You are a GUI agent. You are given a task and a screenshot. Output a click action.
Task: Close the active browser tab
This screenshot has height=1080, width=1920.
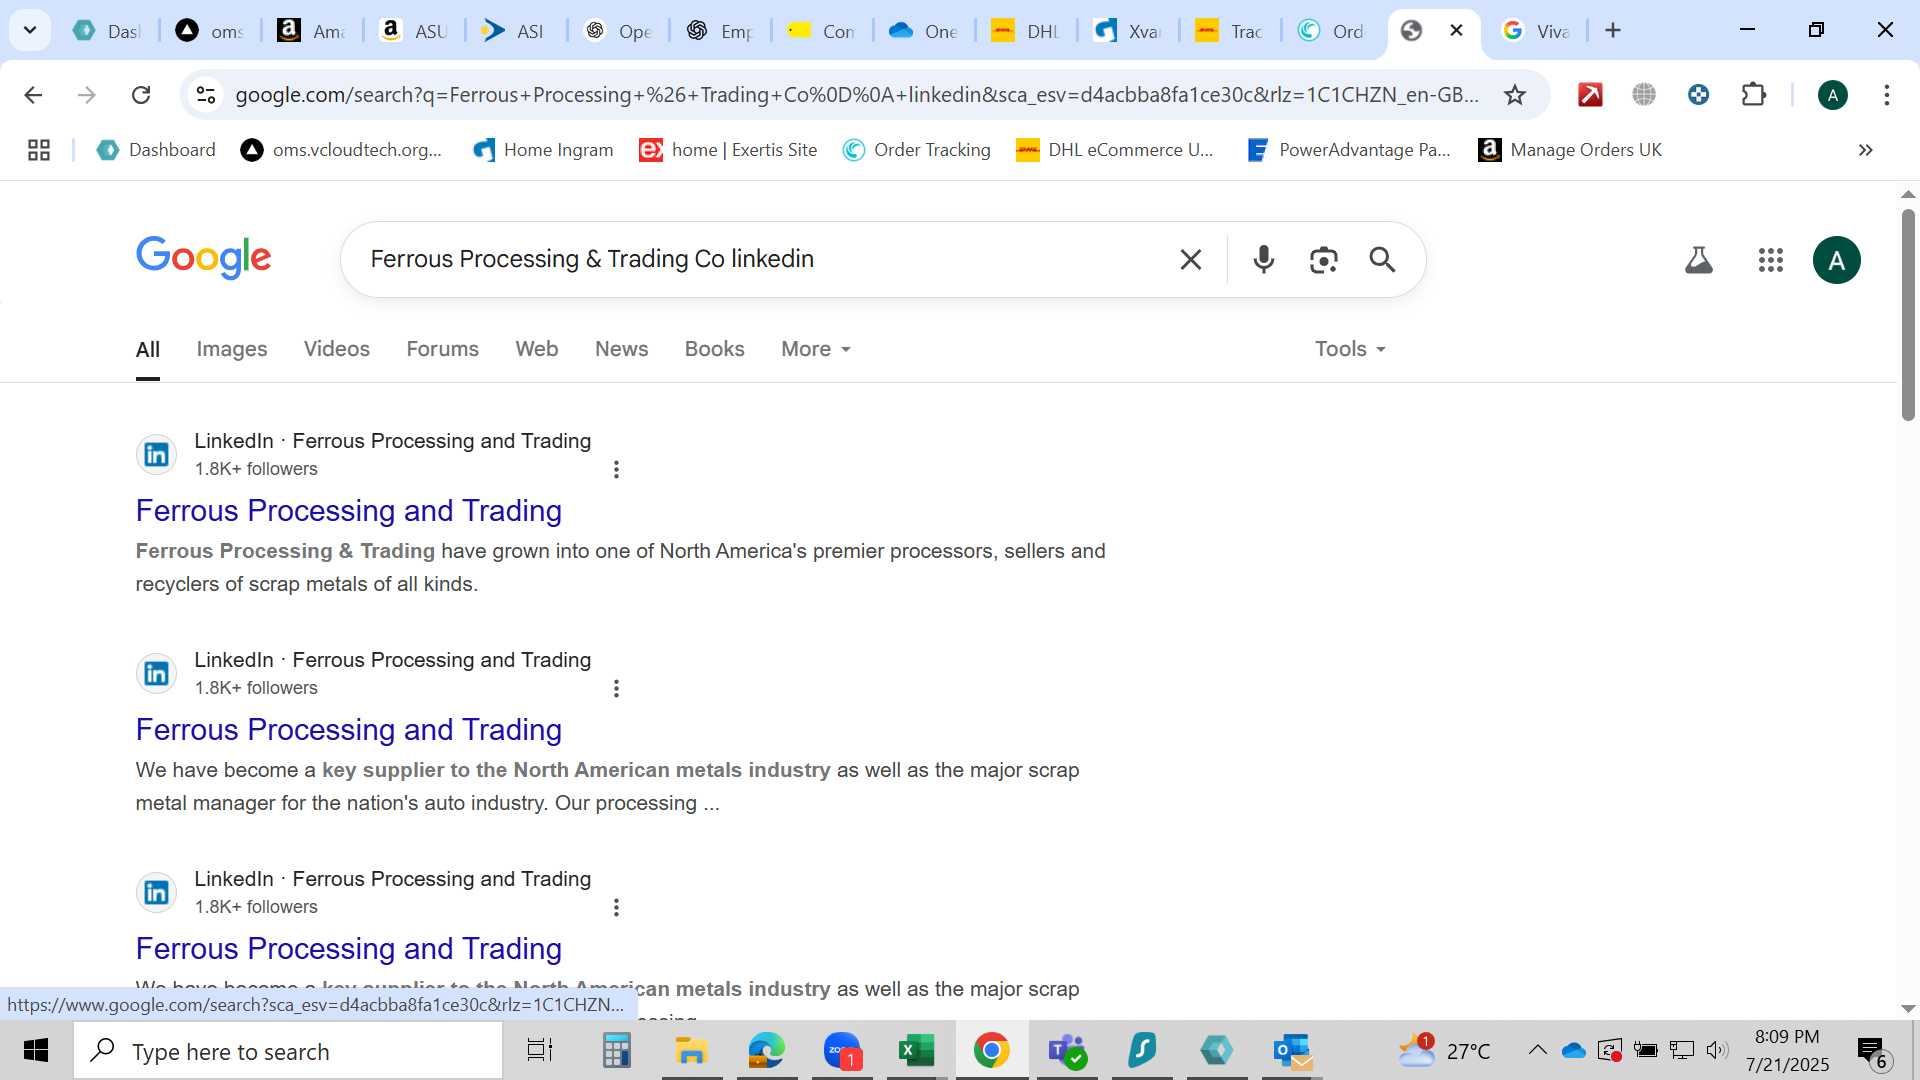pos(1456,30)
